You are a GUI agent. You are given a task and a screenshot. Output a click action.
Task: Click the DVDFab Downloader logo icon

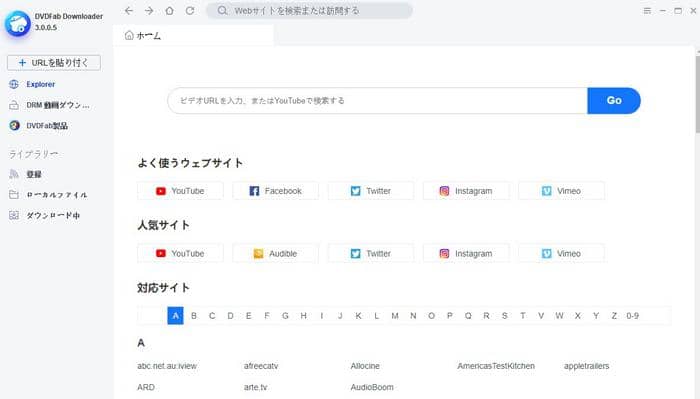18,24
